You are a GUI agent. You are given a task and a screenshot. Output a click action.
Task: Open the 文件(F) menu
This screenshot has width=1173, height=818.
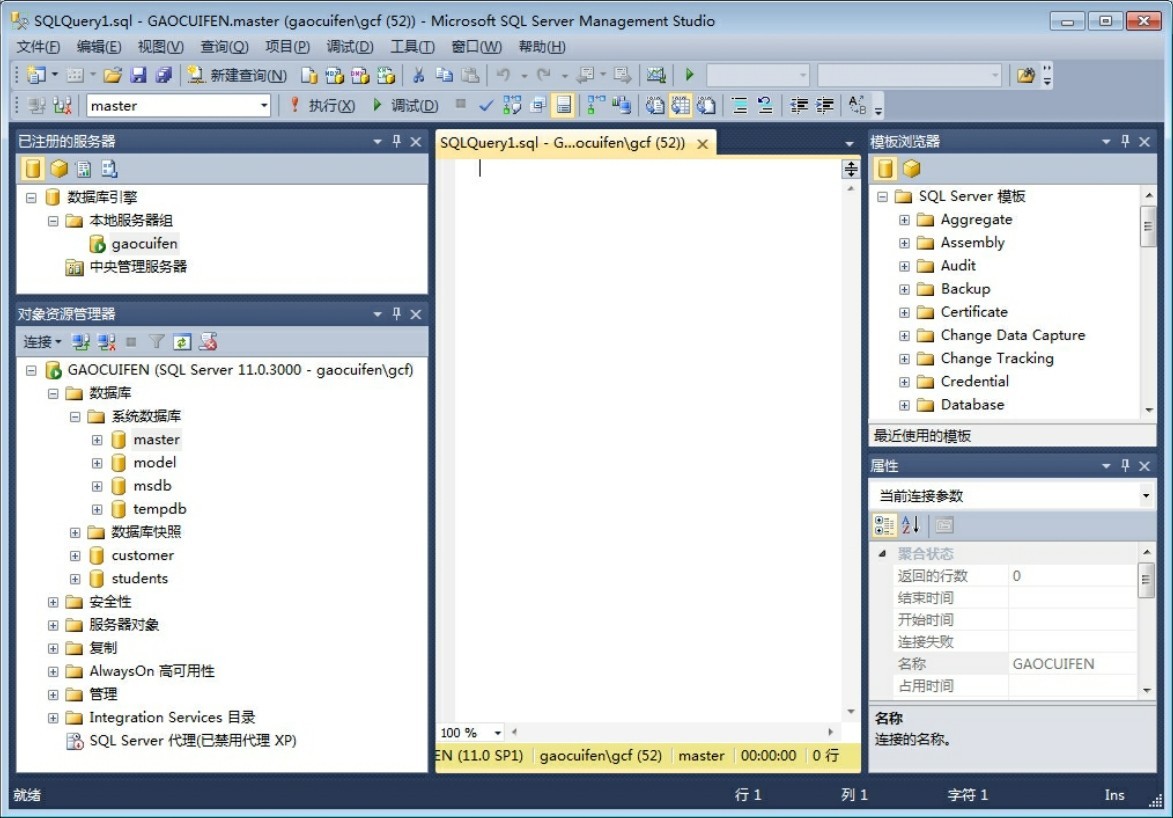click(x=38, y=47)
